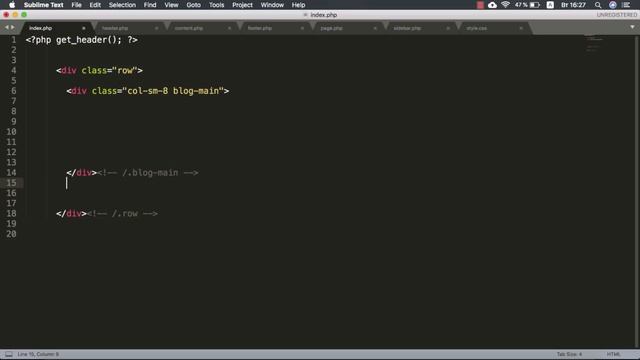
Task: Open the File menu
Action: [x=76, y=5]
